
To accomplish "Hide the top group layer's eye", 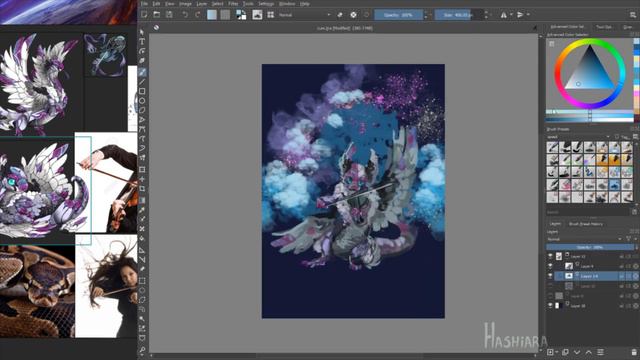I will 550,256.
